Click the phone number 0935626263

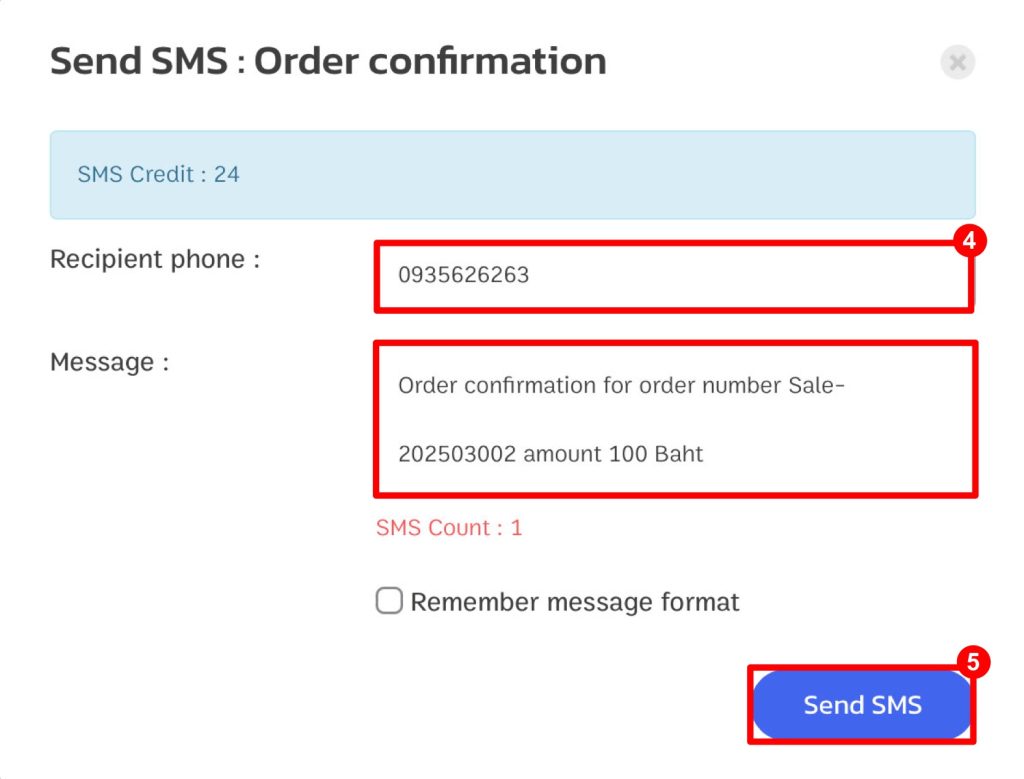pos(464,275)
